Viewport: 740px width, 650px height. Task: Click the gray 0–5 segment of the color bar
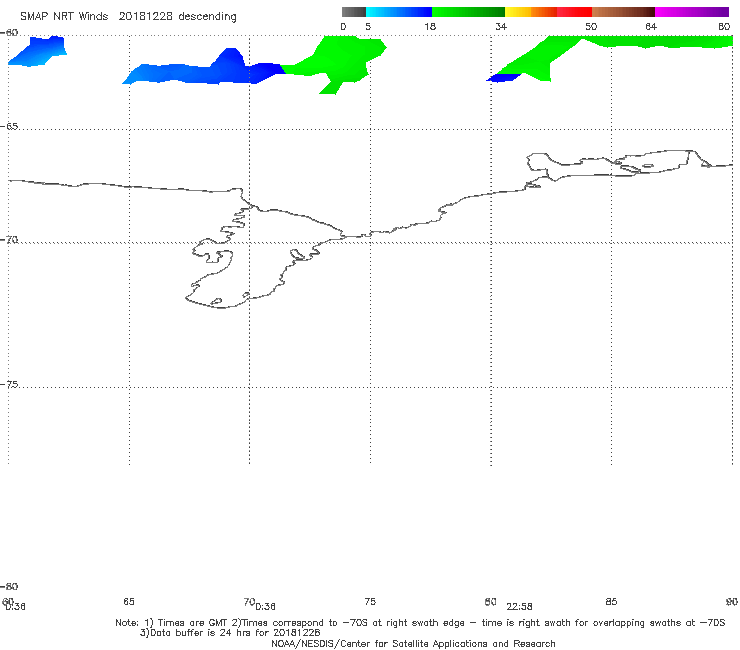[x=353, y=12]
